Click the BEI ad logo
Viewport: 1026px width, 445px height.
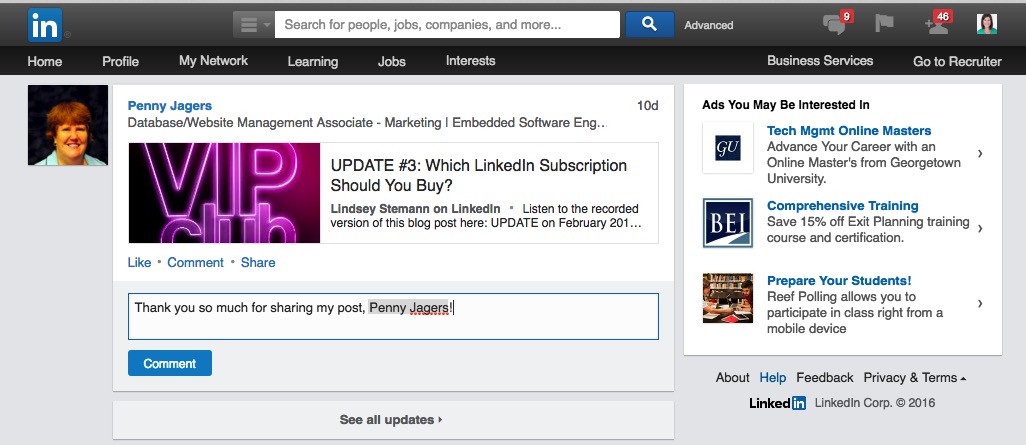point(728,222)
